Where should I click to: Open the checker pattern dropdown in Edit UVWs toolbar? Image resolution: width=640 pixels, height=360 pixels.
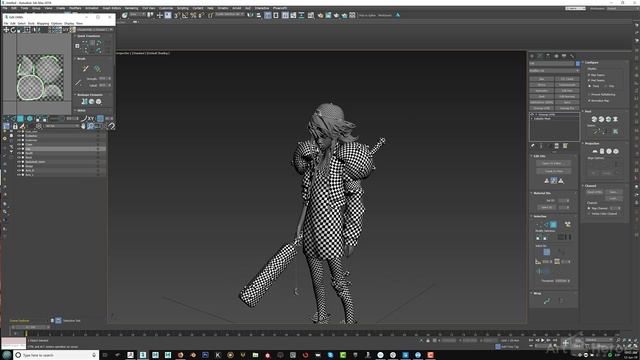point(95,29)
